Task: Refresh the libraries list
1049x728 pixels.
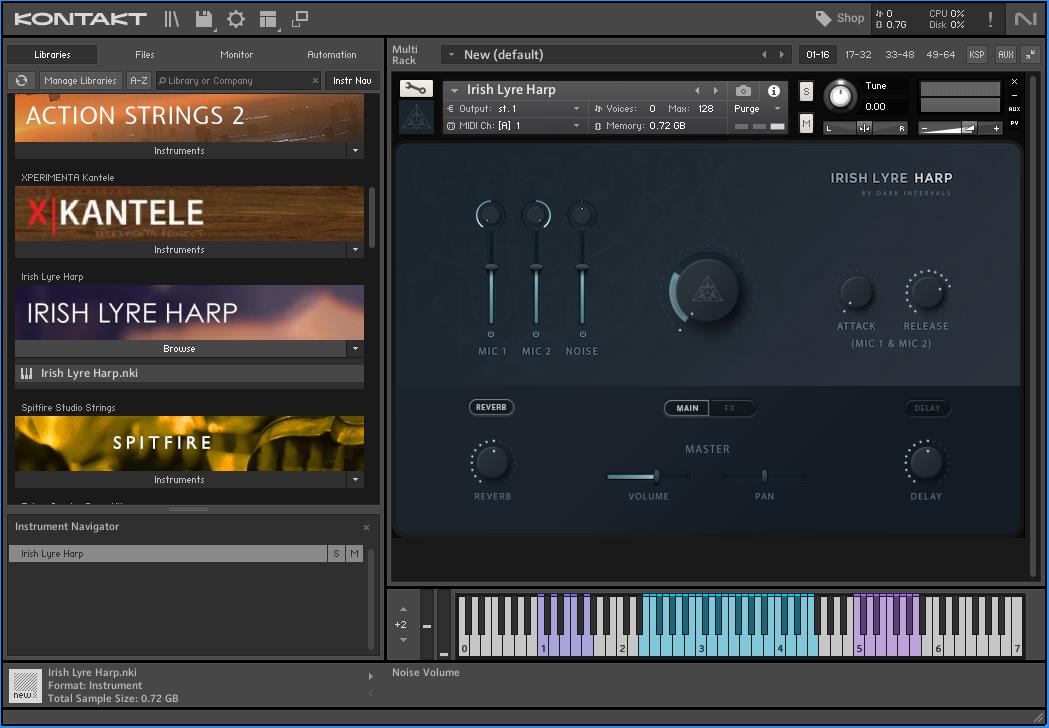Action: point(21,81)
